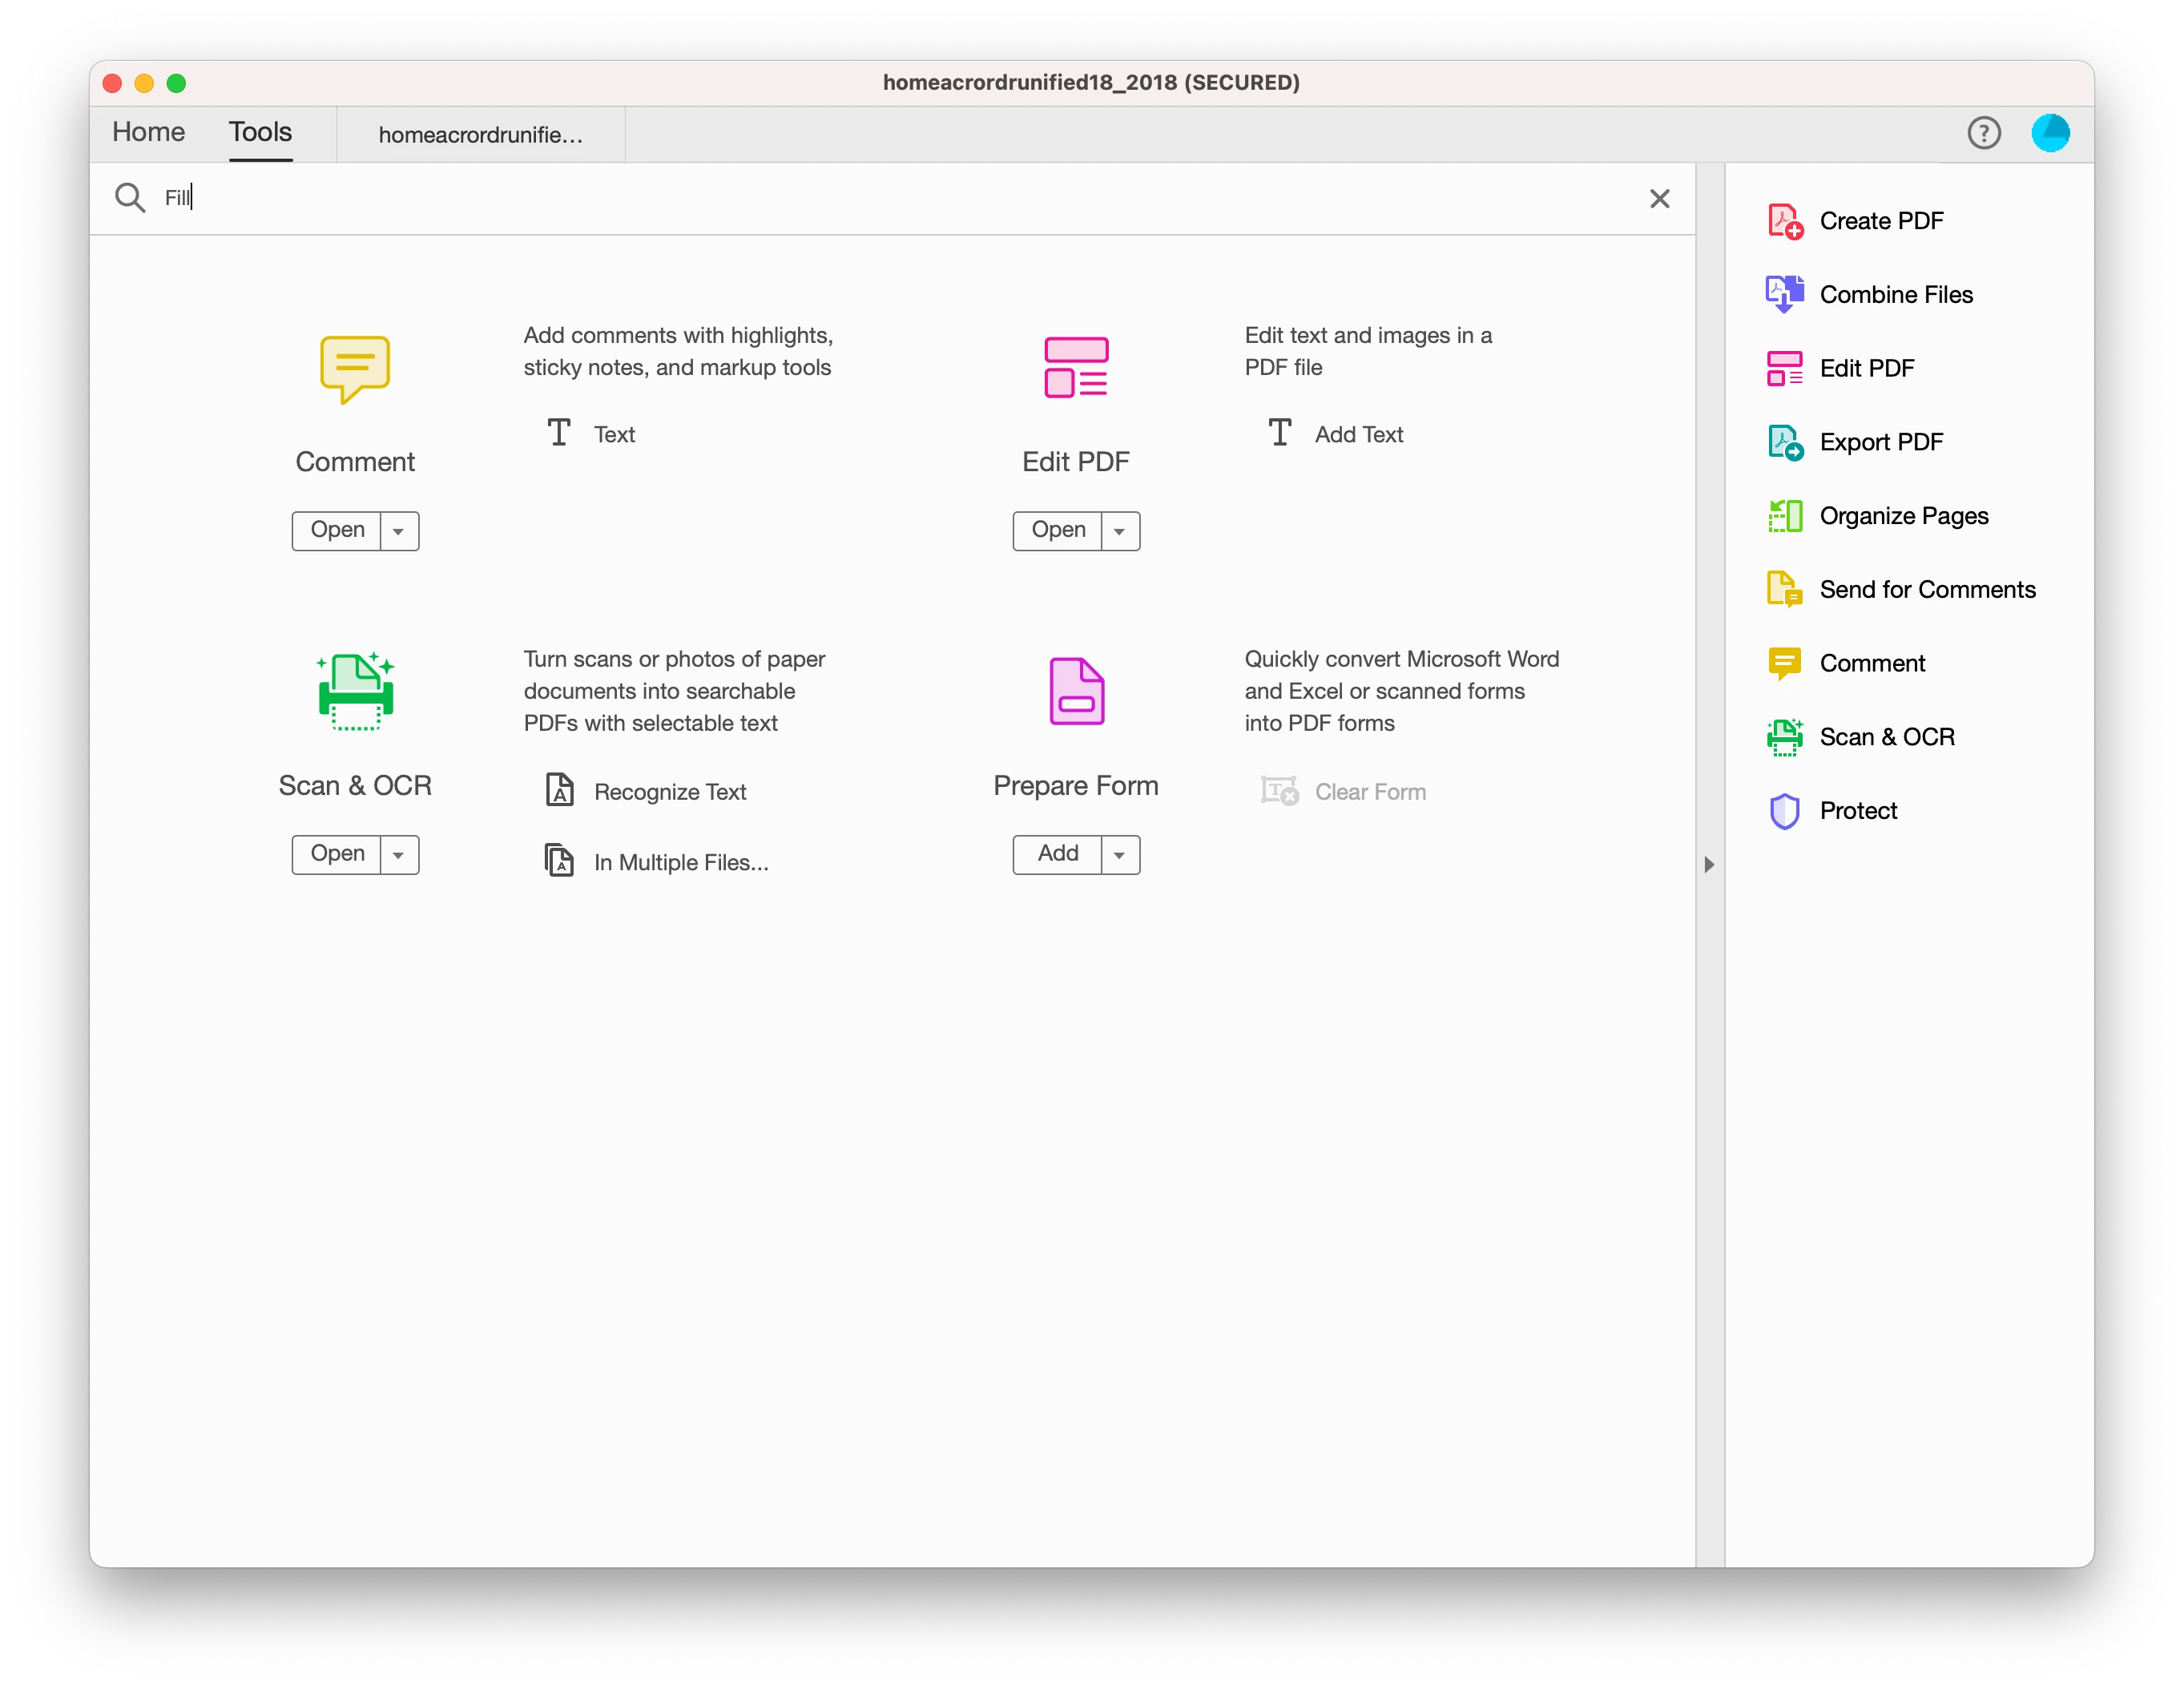Select Combine Files in the right pane
This screenshot has height=1686, width=2184.
coord(1895,295)
